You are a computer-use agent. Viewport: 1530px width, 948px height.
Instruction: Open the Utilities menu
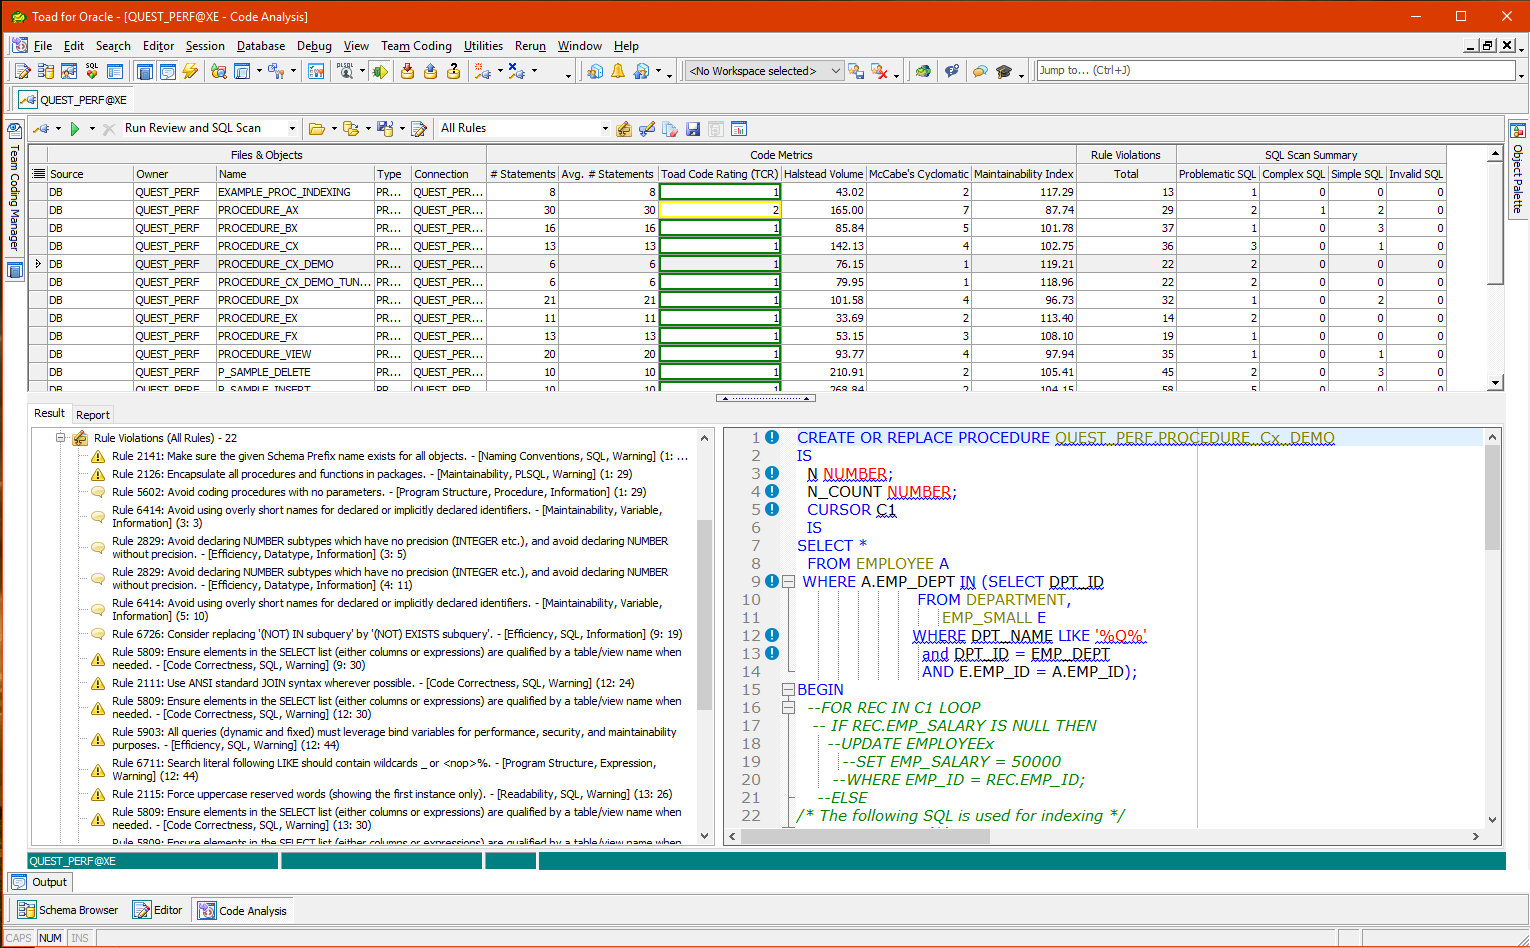483,46
